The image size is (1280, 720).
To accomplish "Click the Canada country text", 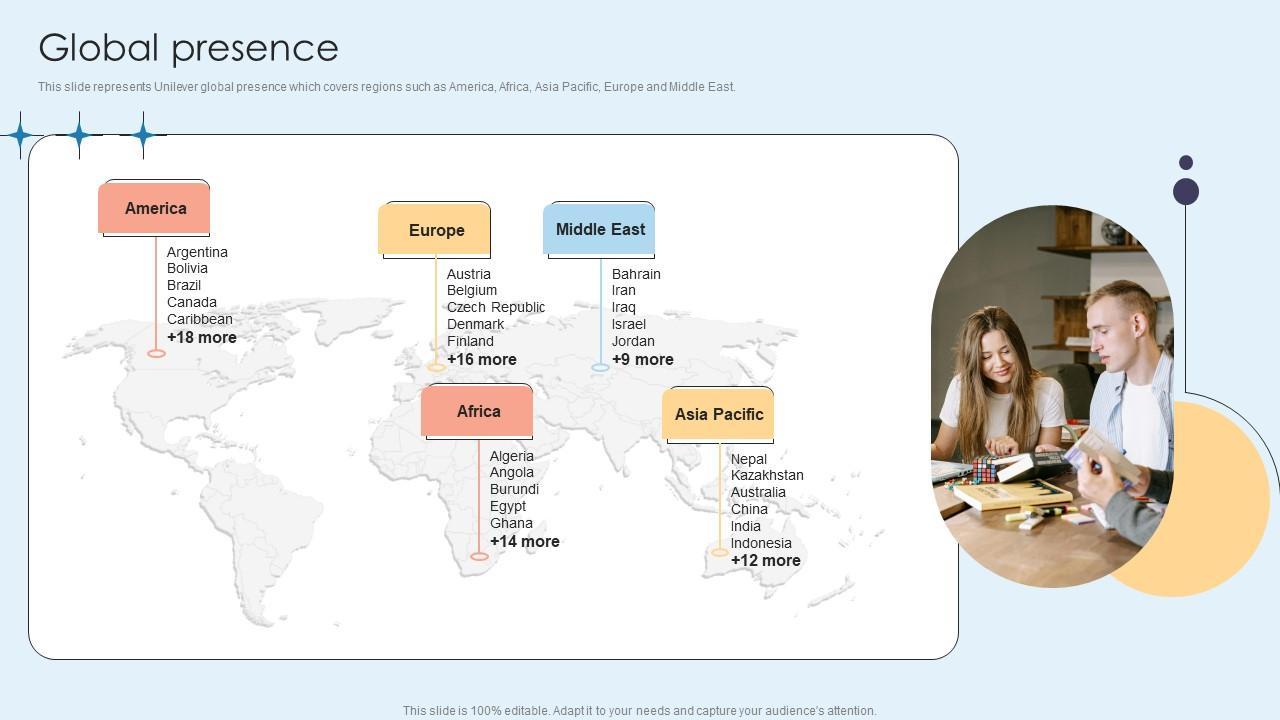I will (192, 302).
